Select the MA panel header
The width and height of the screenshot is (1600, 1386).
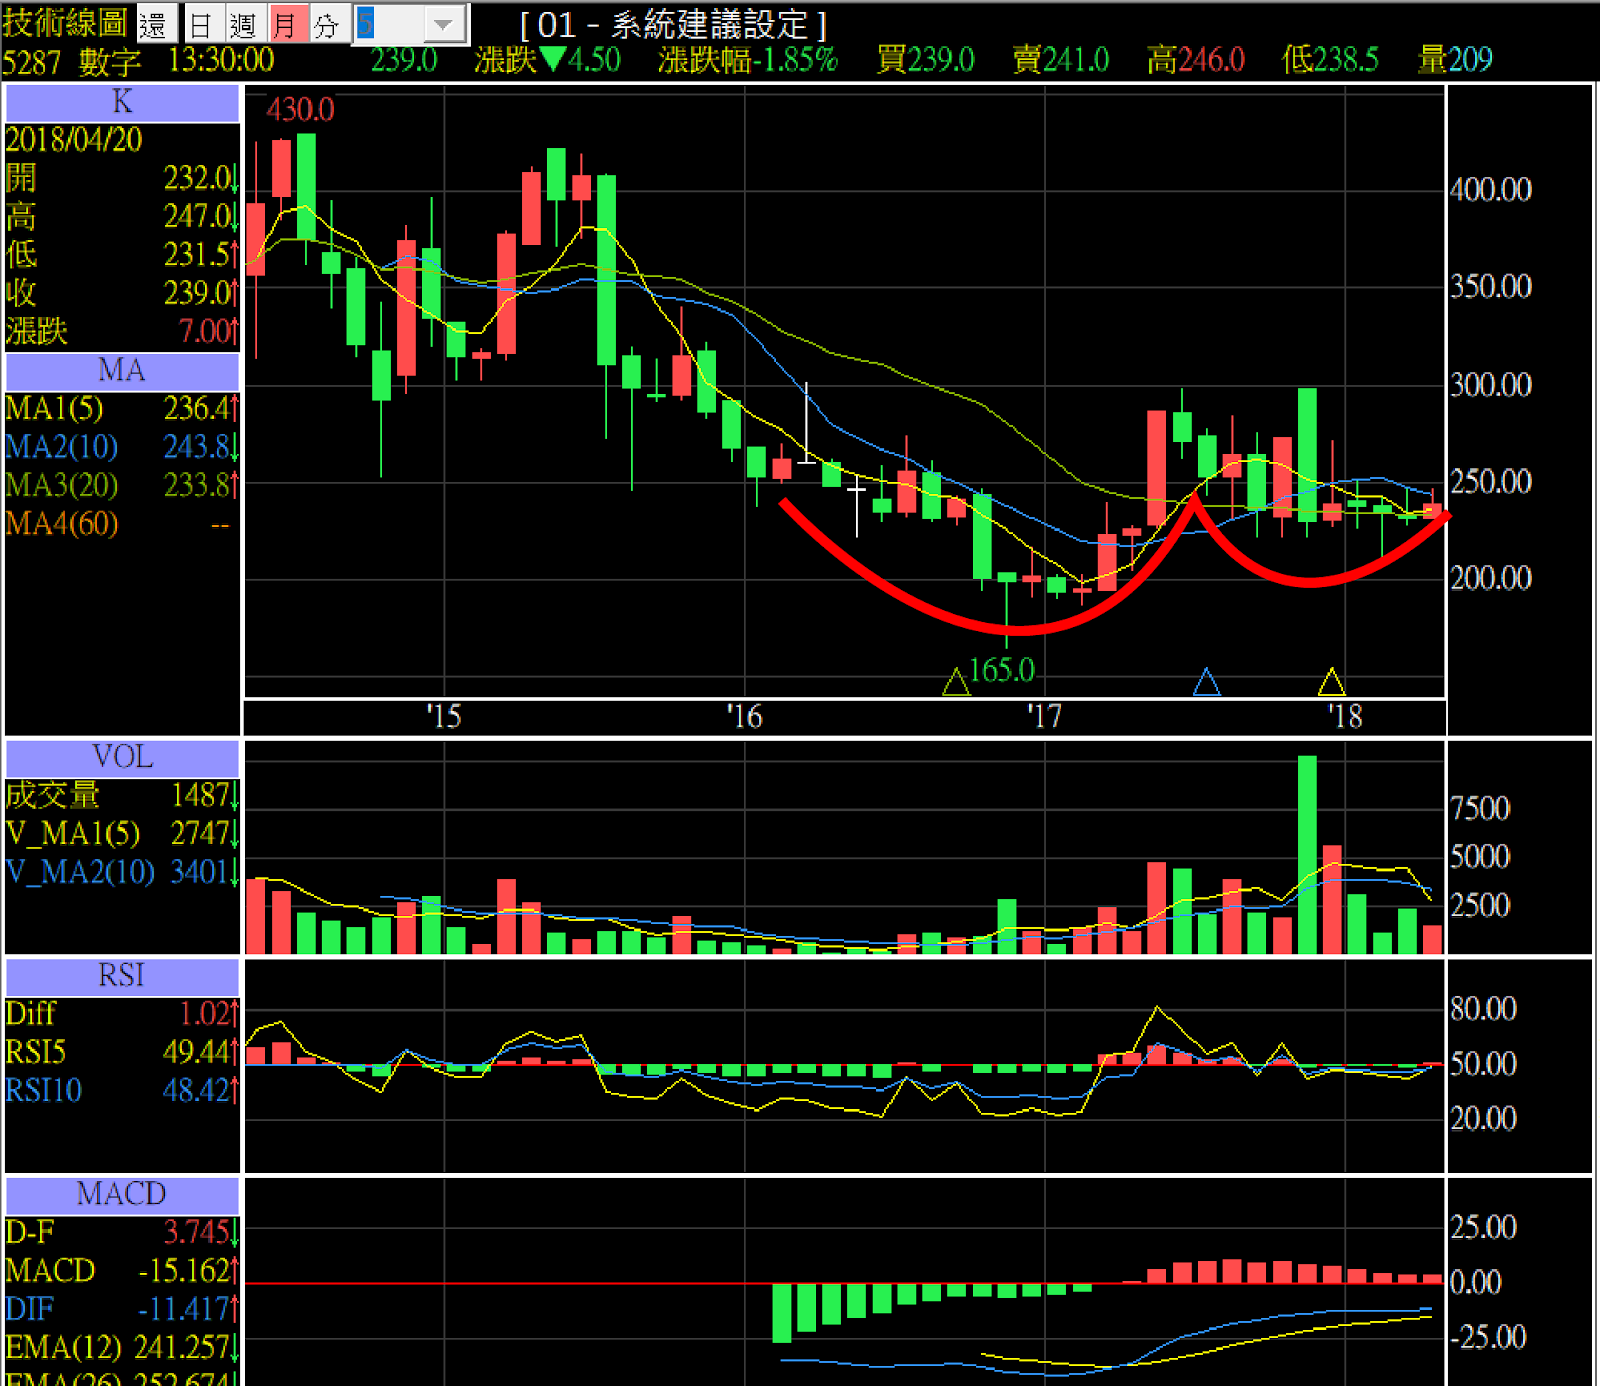(x=122, y=371)
